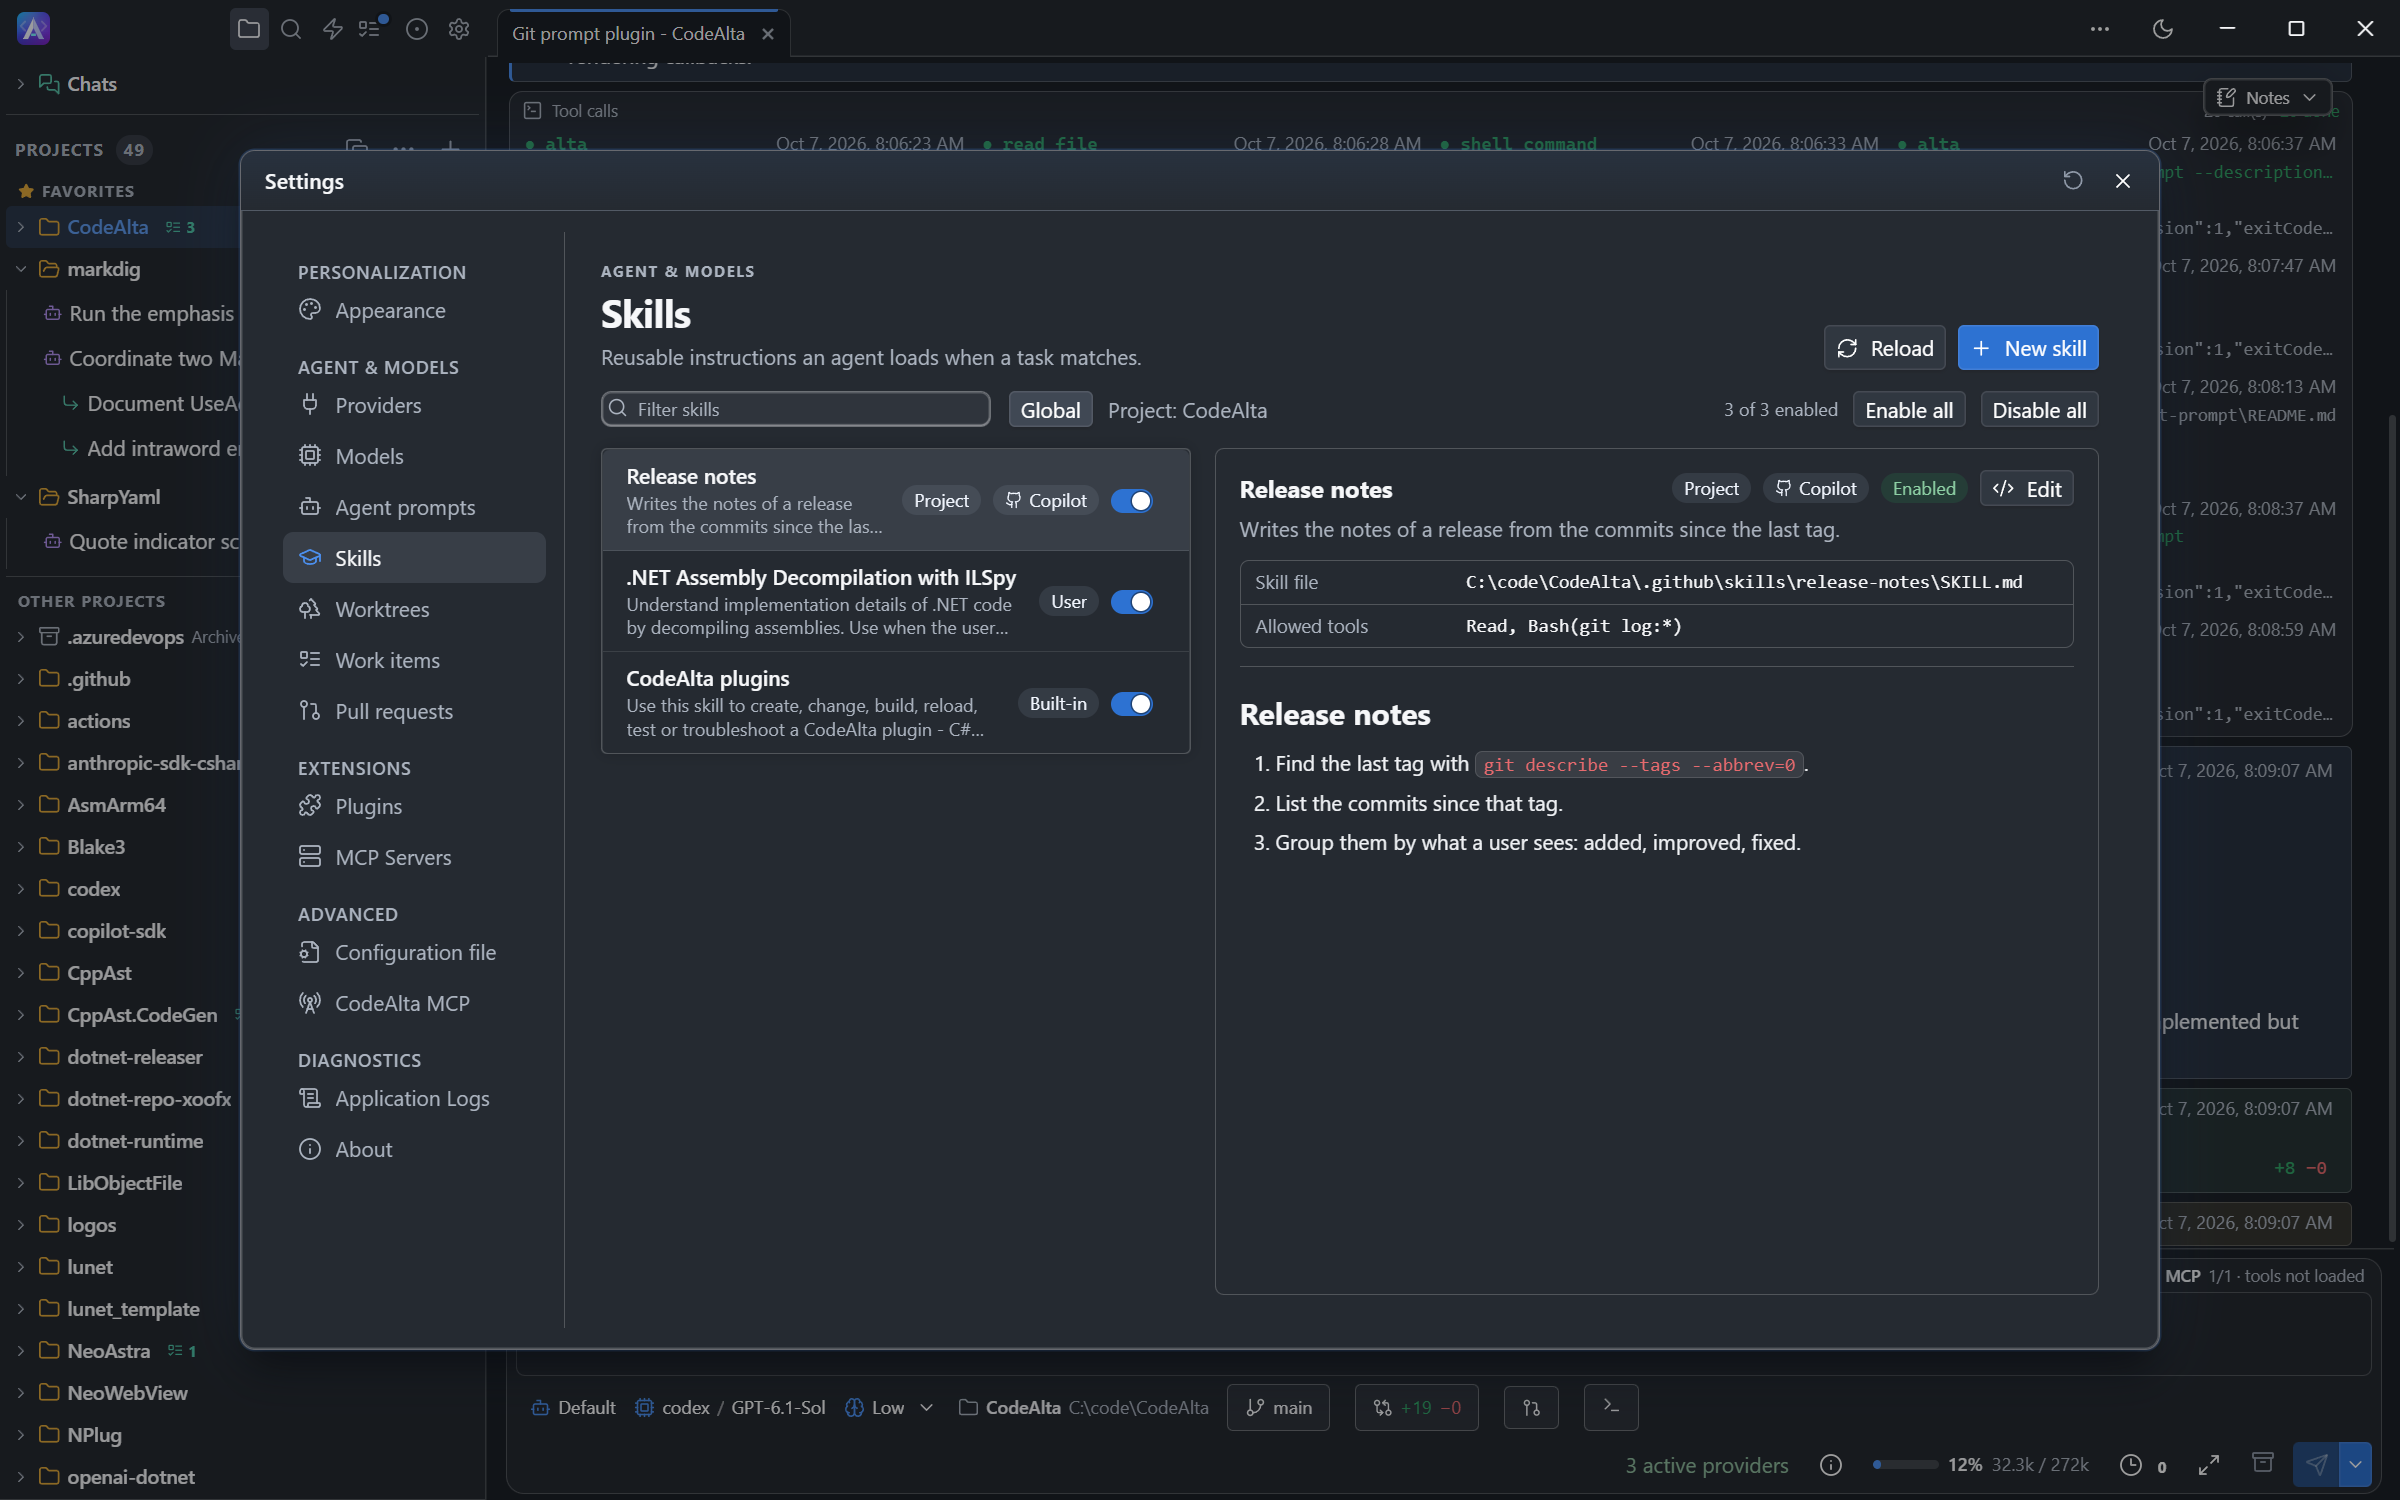Open MCP Servers settings page

pyautogui.click(x=414, y=857)
